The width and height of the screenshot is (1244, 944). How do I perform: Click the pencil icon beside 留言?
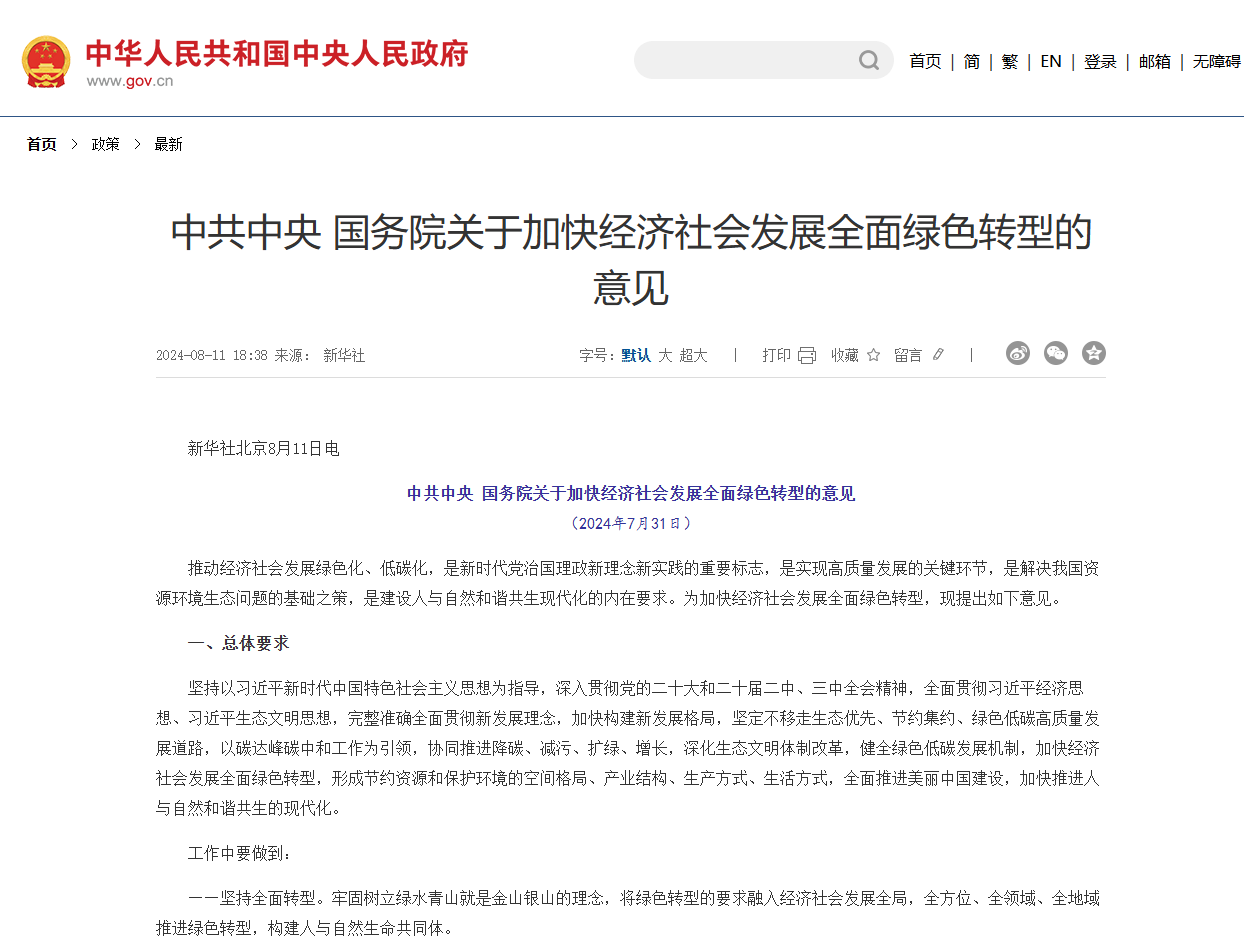[937, 353]
